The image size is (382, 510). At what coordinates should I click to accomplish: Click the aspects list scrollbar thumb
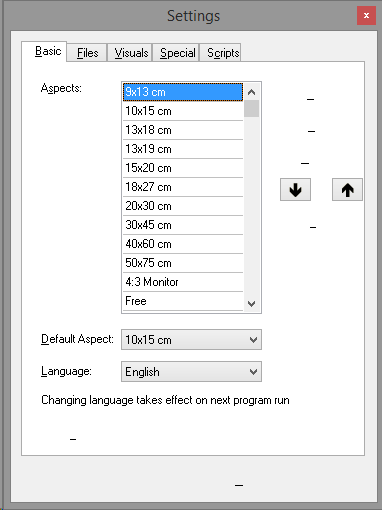click(252, 109)
